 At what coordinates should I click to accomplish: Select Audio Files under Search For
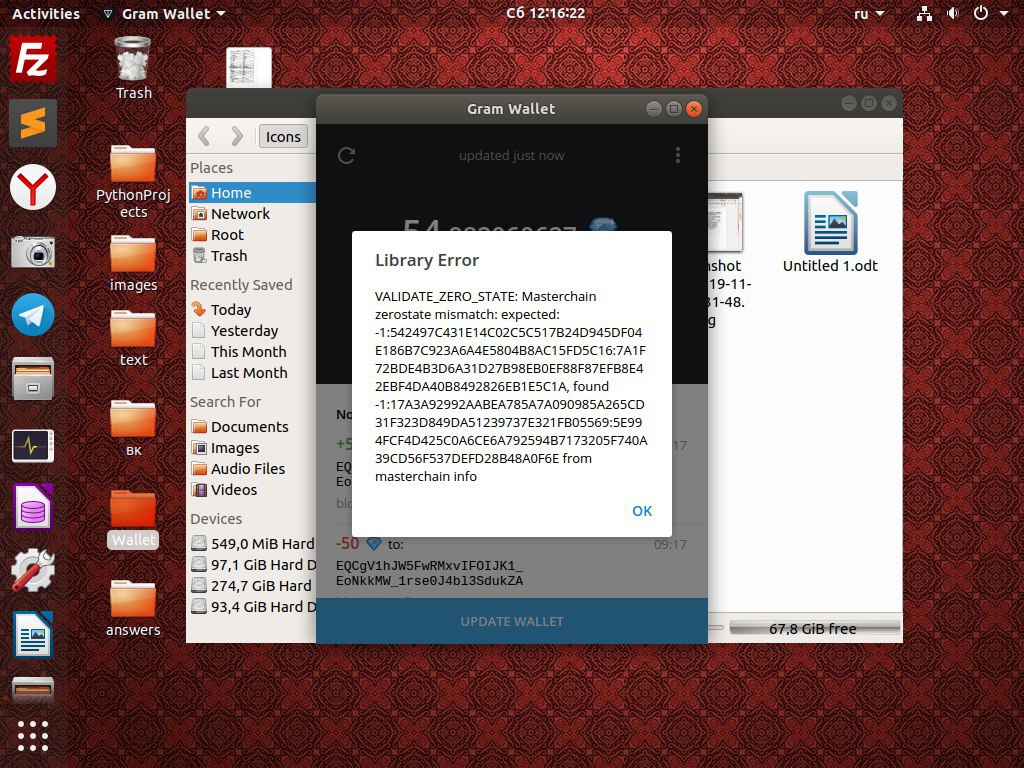click(252, 468)
